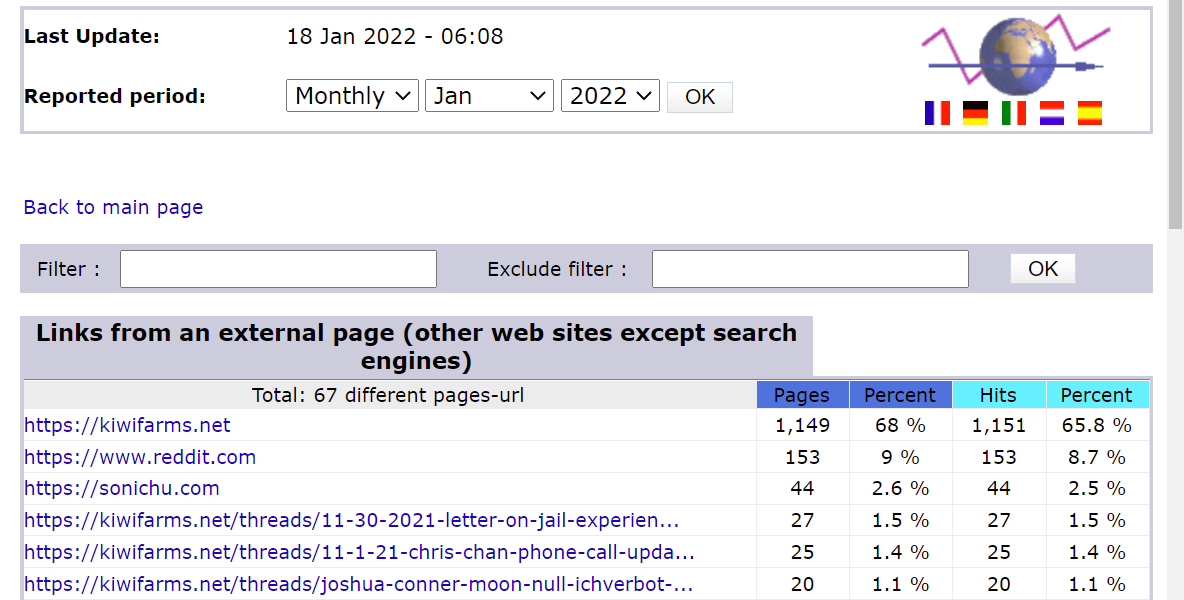
Task: Click the 'Reported period:' label
Action: [115, 97]
